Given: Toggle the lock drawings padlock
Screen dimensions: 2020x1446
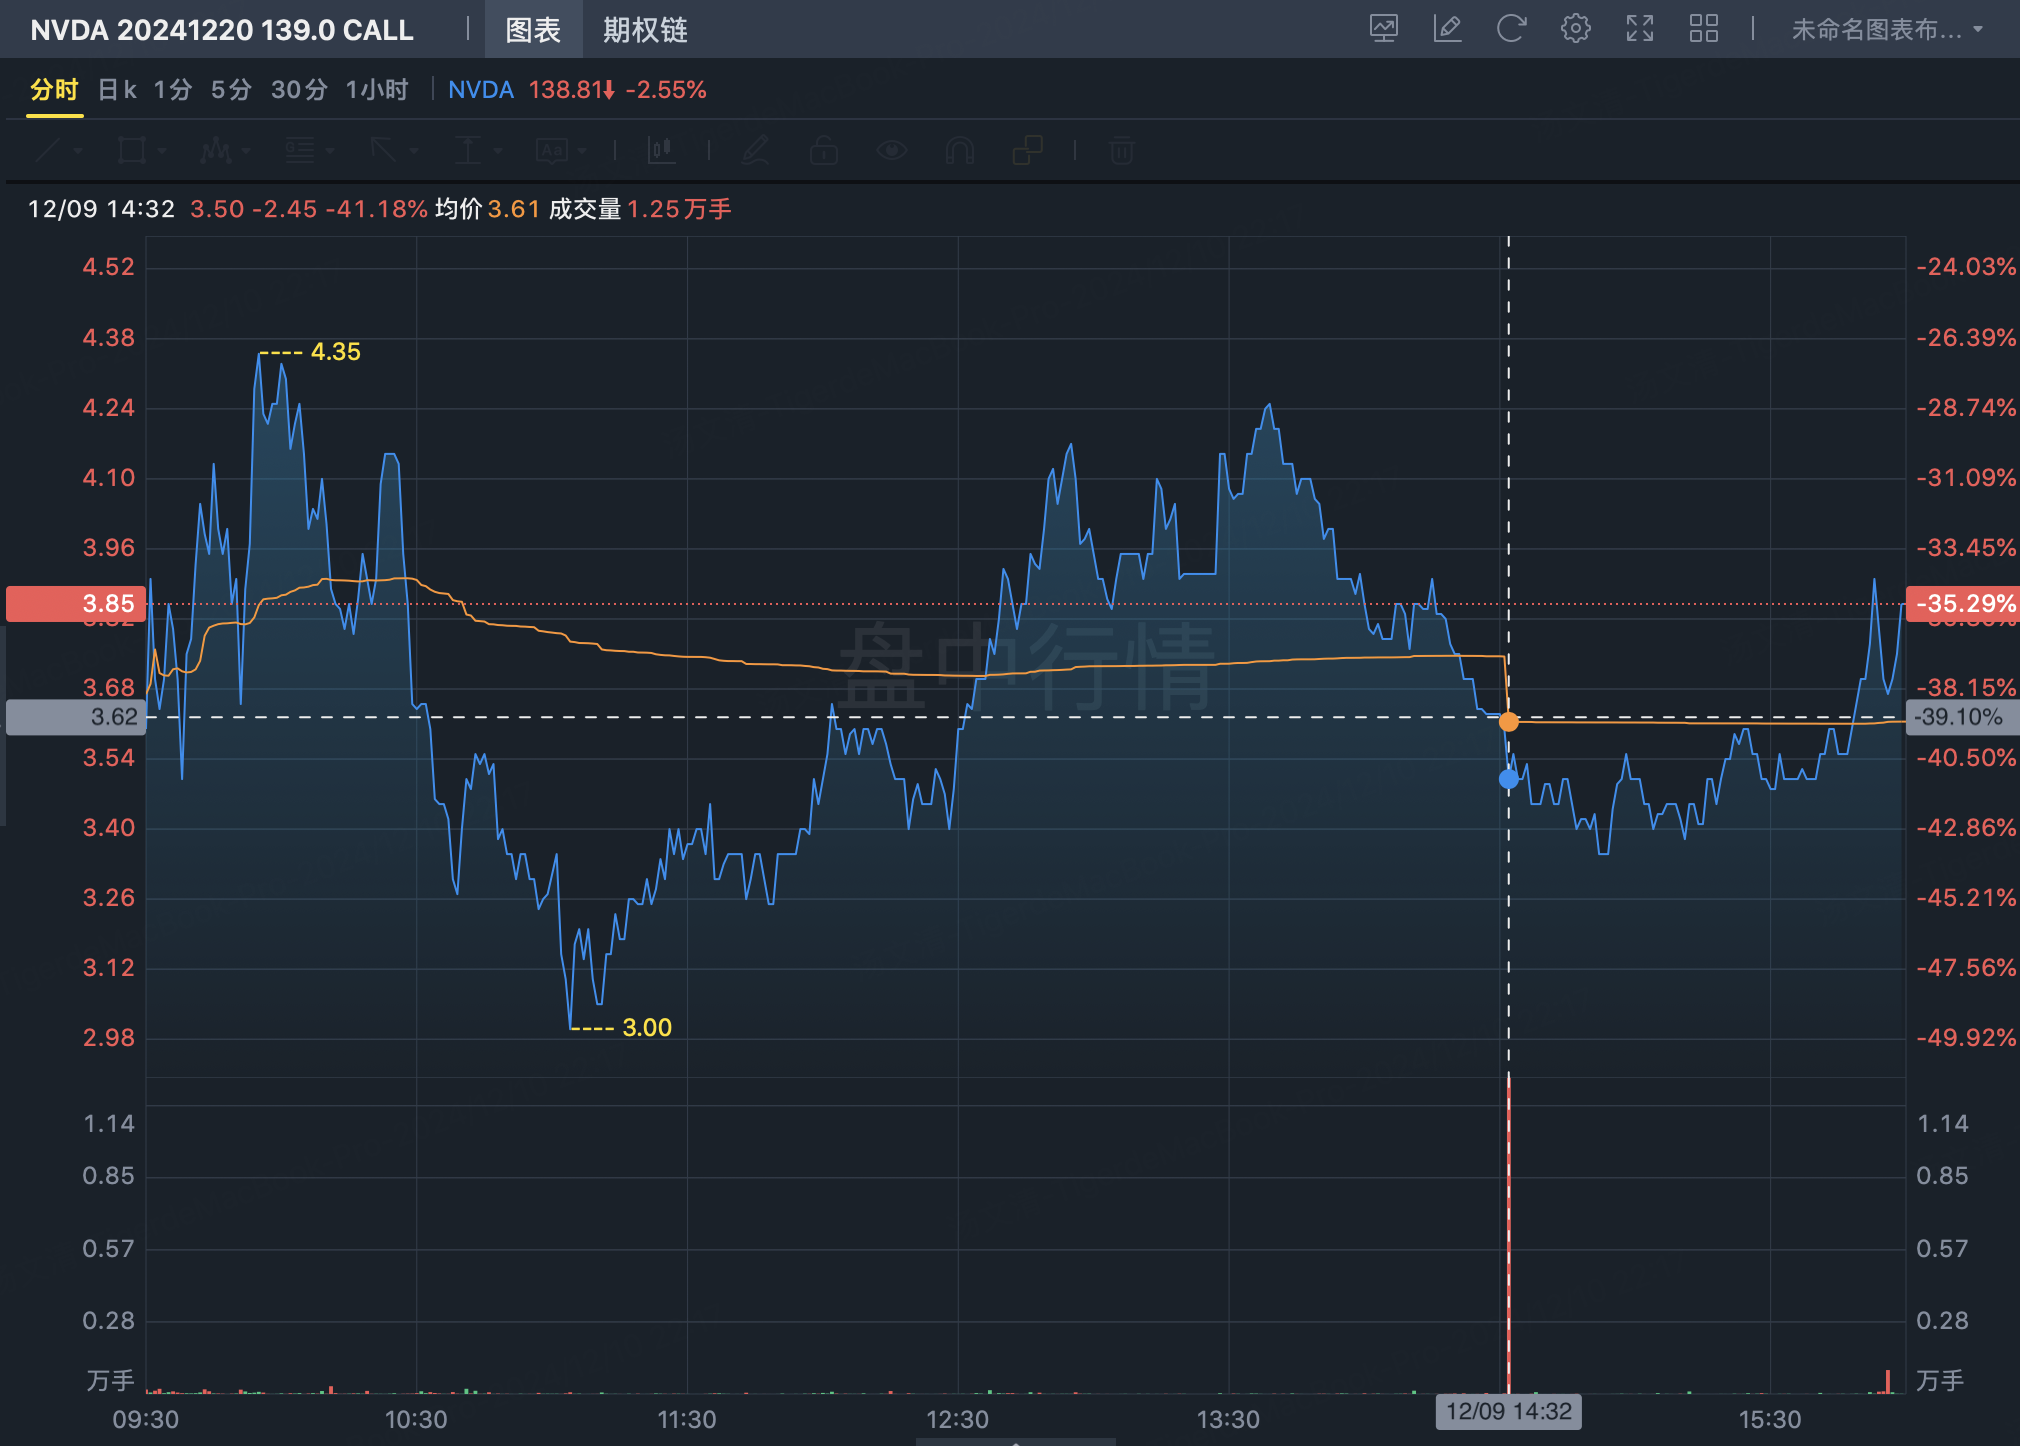Looking at the screenshot, I should tap(823, 151).
